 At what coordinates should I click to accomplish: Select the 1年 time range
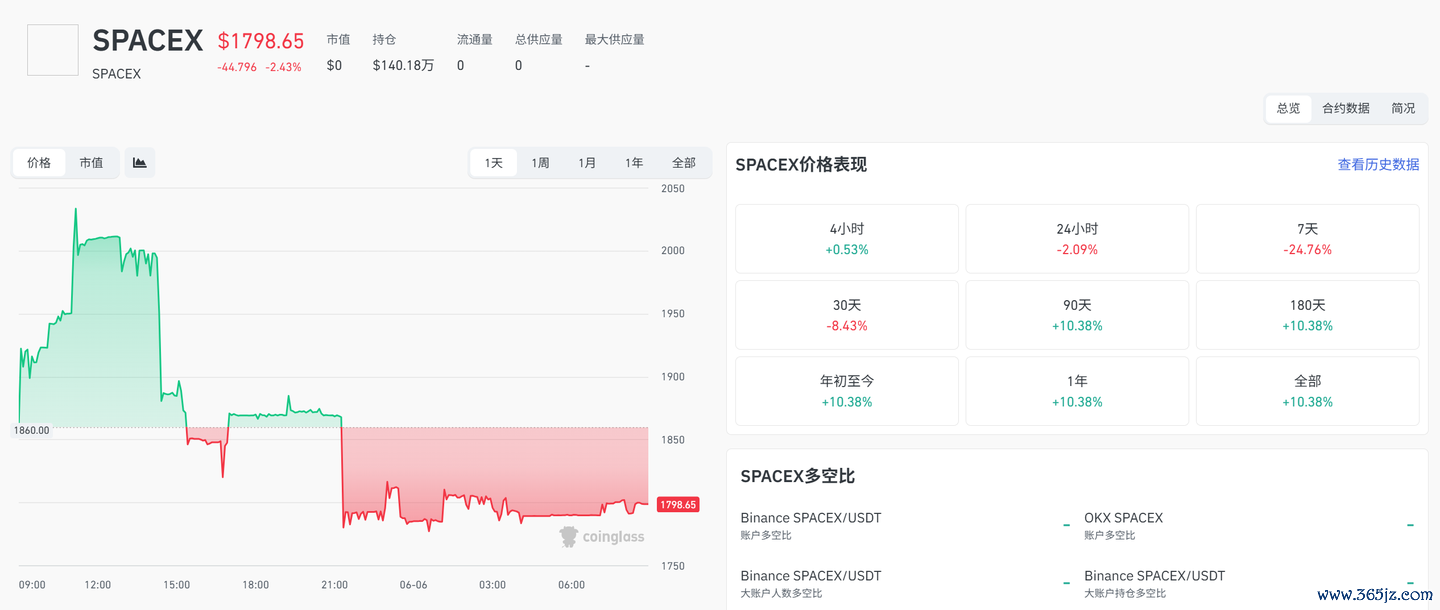(x=634, y=163)
